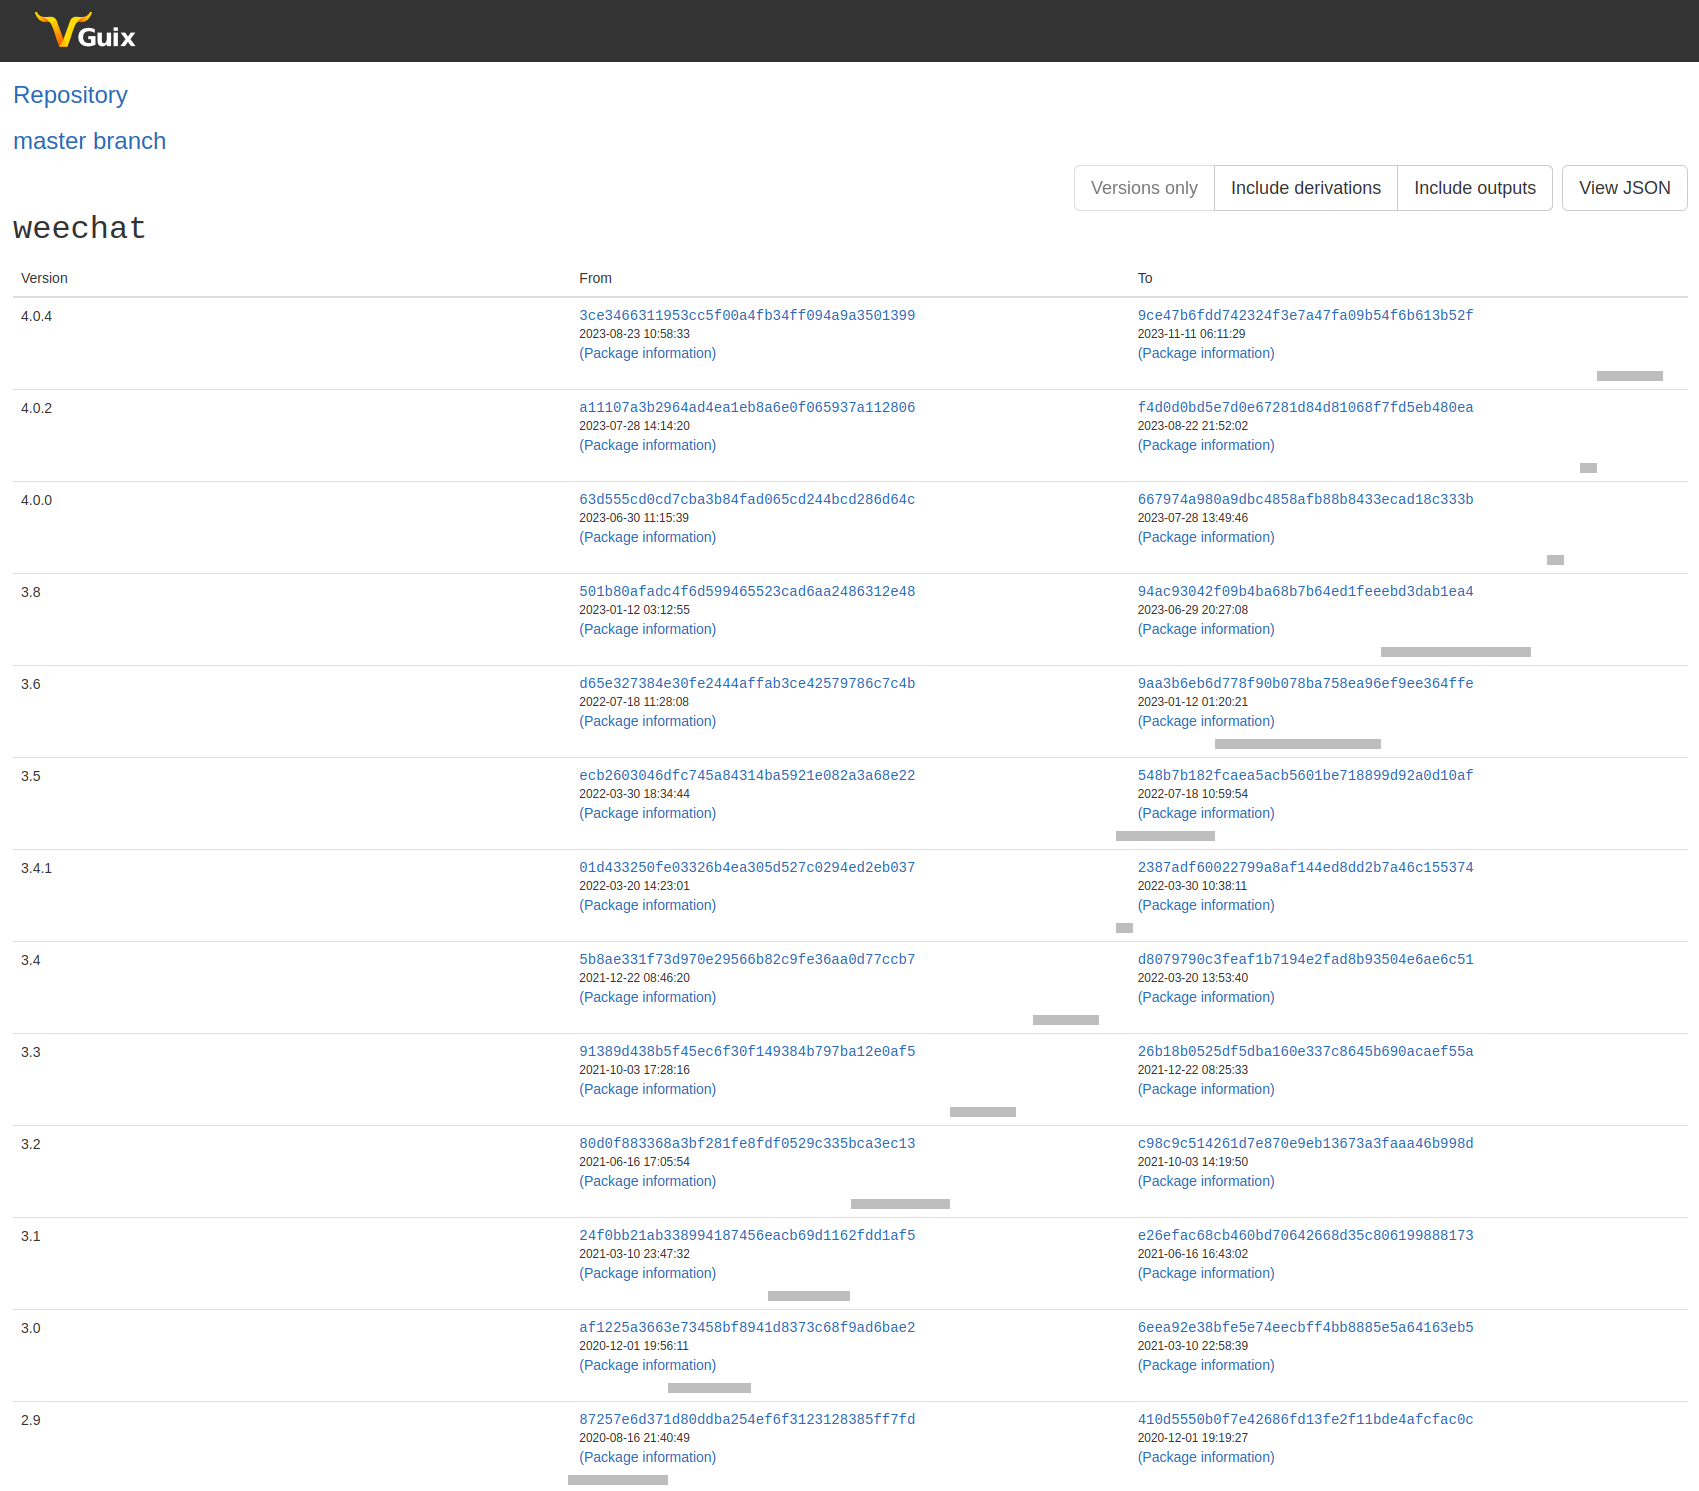Click the timeline bar for version 3.8
The height and width of the screenshot is (1491, 1699).
coord(1455,652)
